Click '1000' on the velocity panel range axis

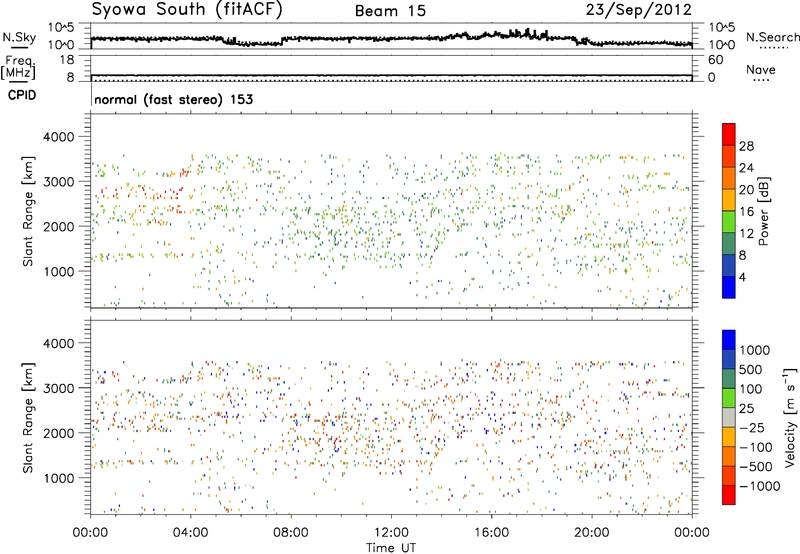[58, 478]
